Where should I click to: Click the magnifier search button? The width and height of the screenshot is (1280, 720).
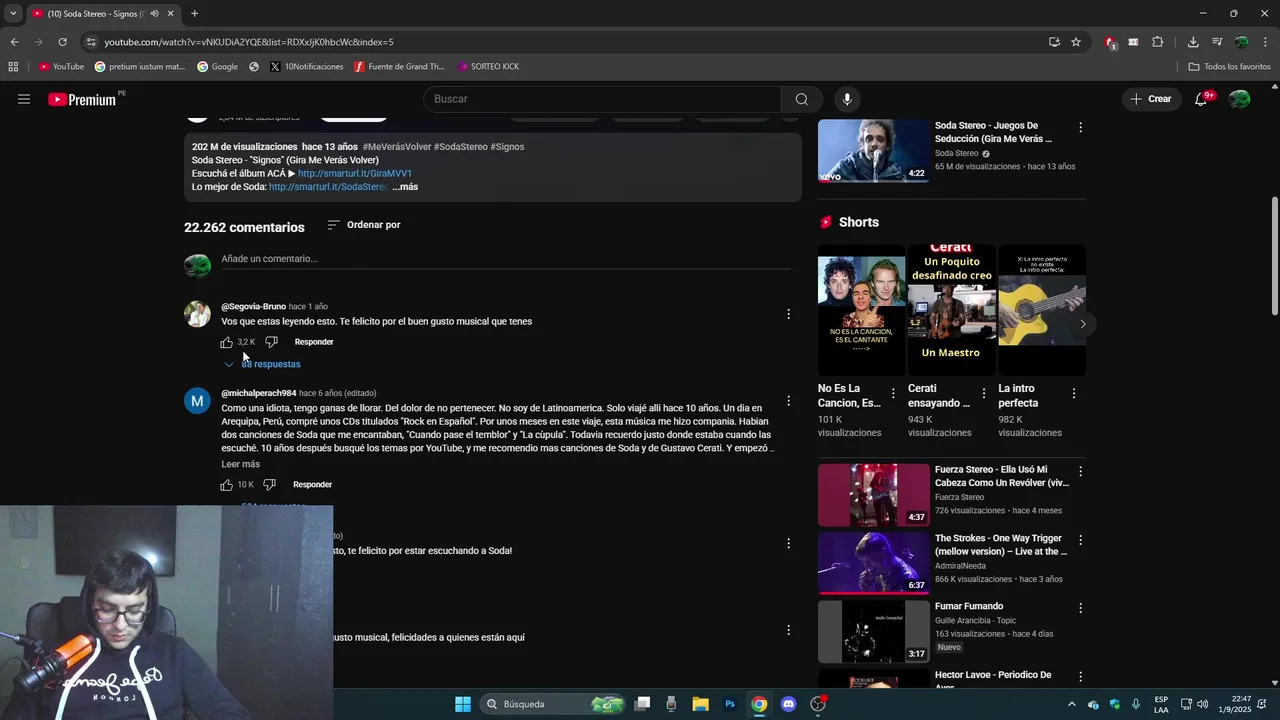pyautogui.click(x=801, y=99)
